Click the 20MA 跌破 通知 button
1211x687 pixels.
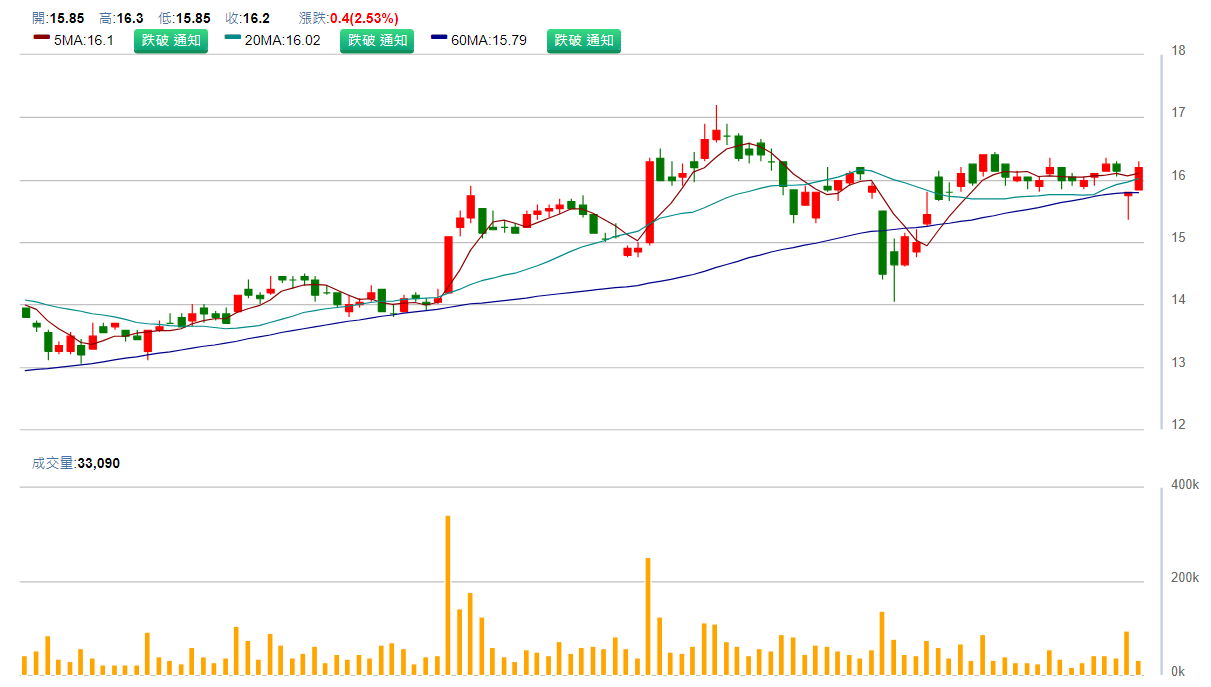click(377, 41)
